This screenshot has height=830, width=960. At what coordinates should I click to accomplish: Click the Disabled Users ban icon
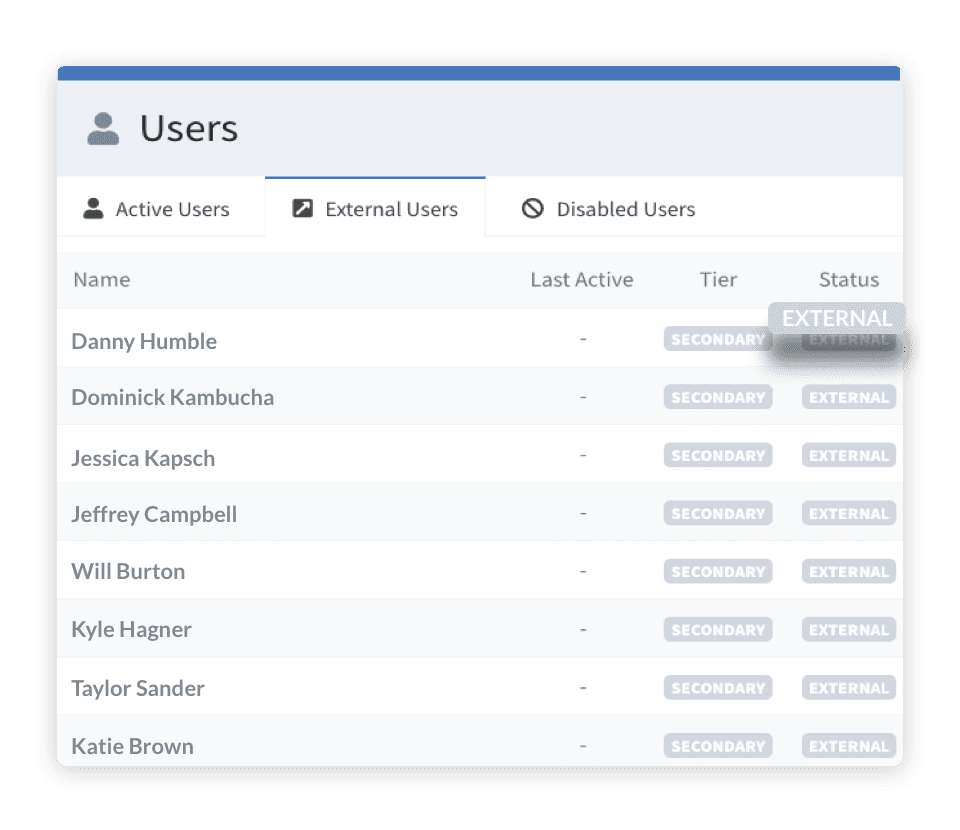point(533,209)
